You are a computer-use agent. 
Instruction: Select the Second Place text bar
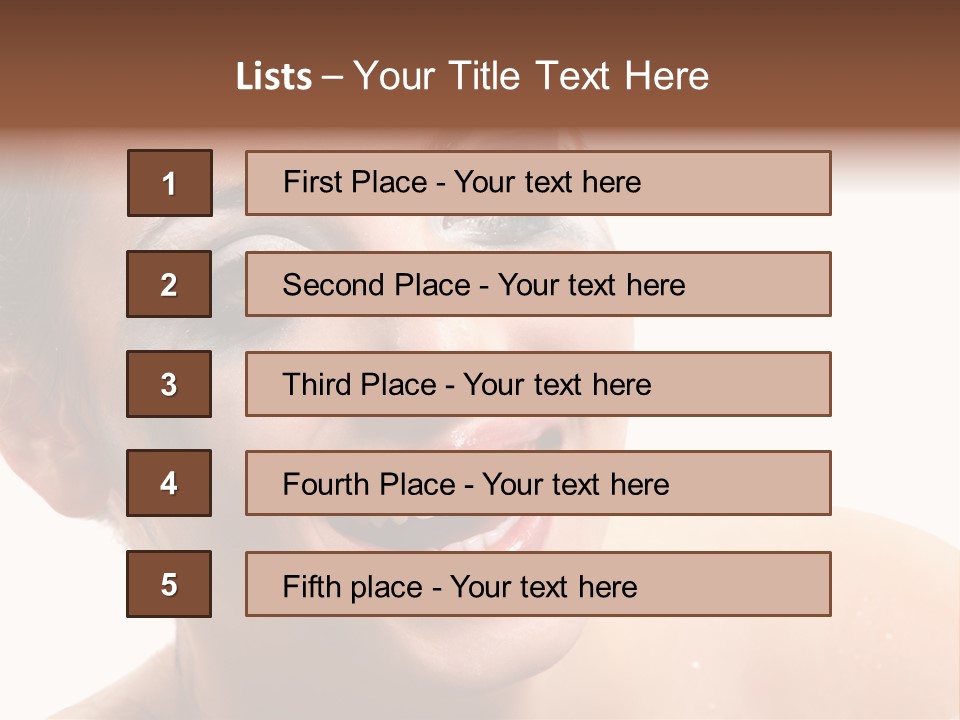(x=538, y=284)
